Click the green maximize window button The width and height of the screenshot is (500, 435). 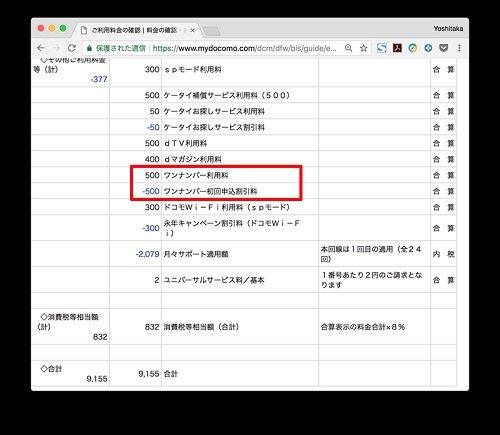click(x=63, y=28)
